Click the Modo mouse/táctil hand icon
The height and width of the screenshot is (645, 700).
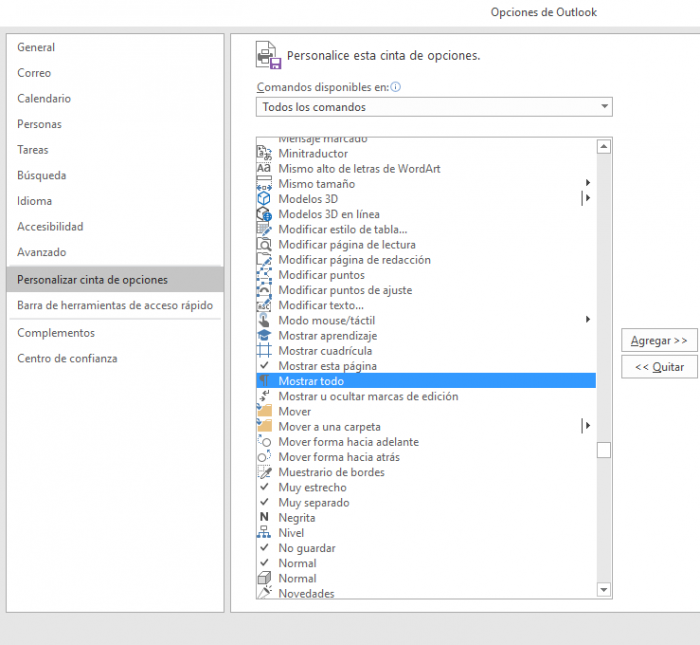click(264, 320)
